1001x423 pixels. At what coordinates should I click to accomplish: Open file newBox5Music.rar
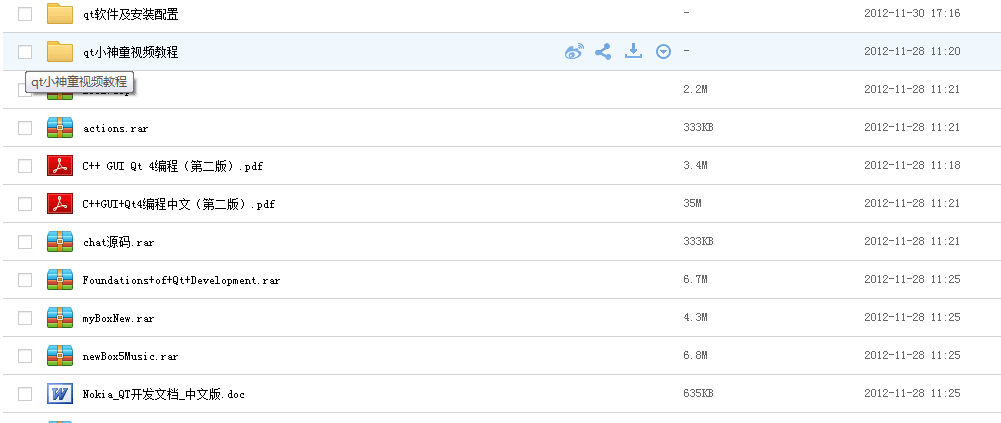tap(130, 356)
